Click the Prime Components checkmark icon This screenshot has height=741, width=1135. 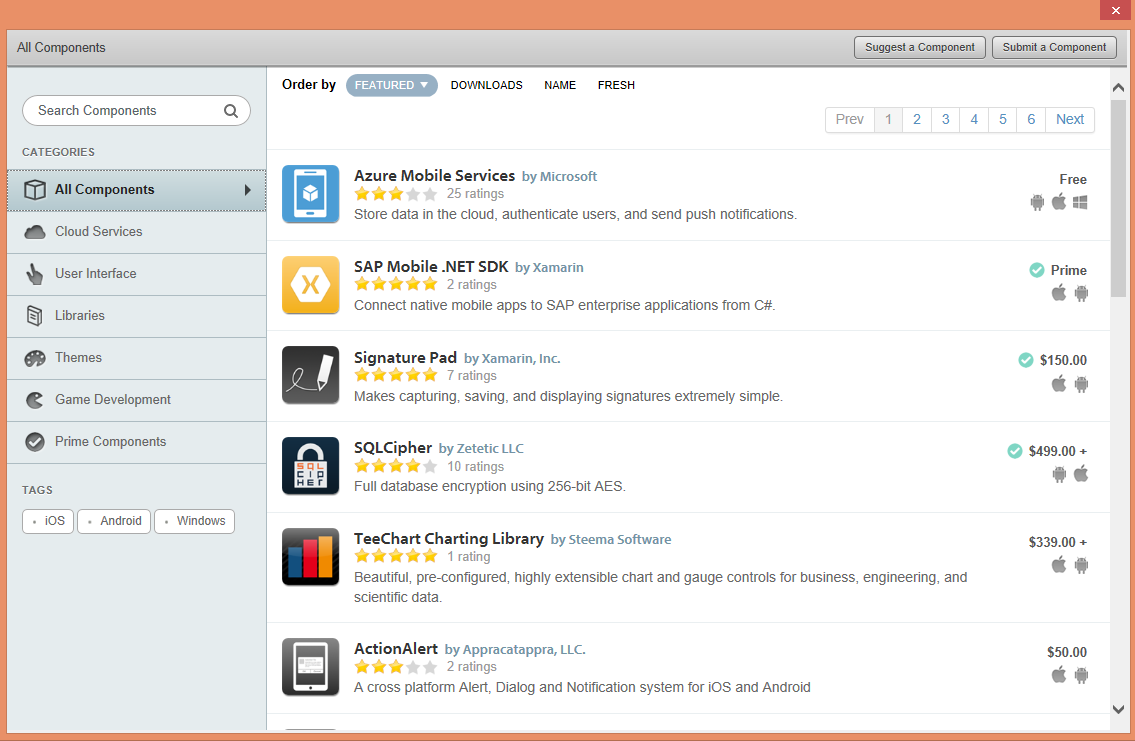pos(35,441)
